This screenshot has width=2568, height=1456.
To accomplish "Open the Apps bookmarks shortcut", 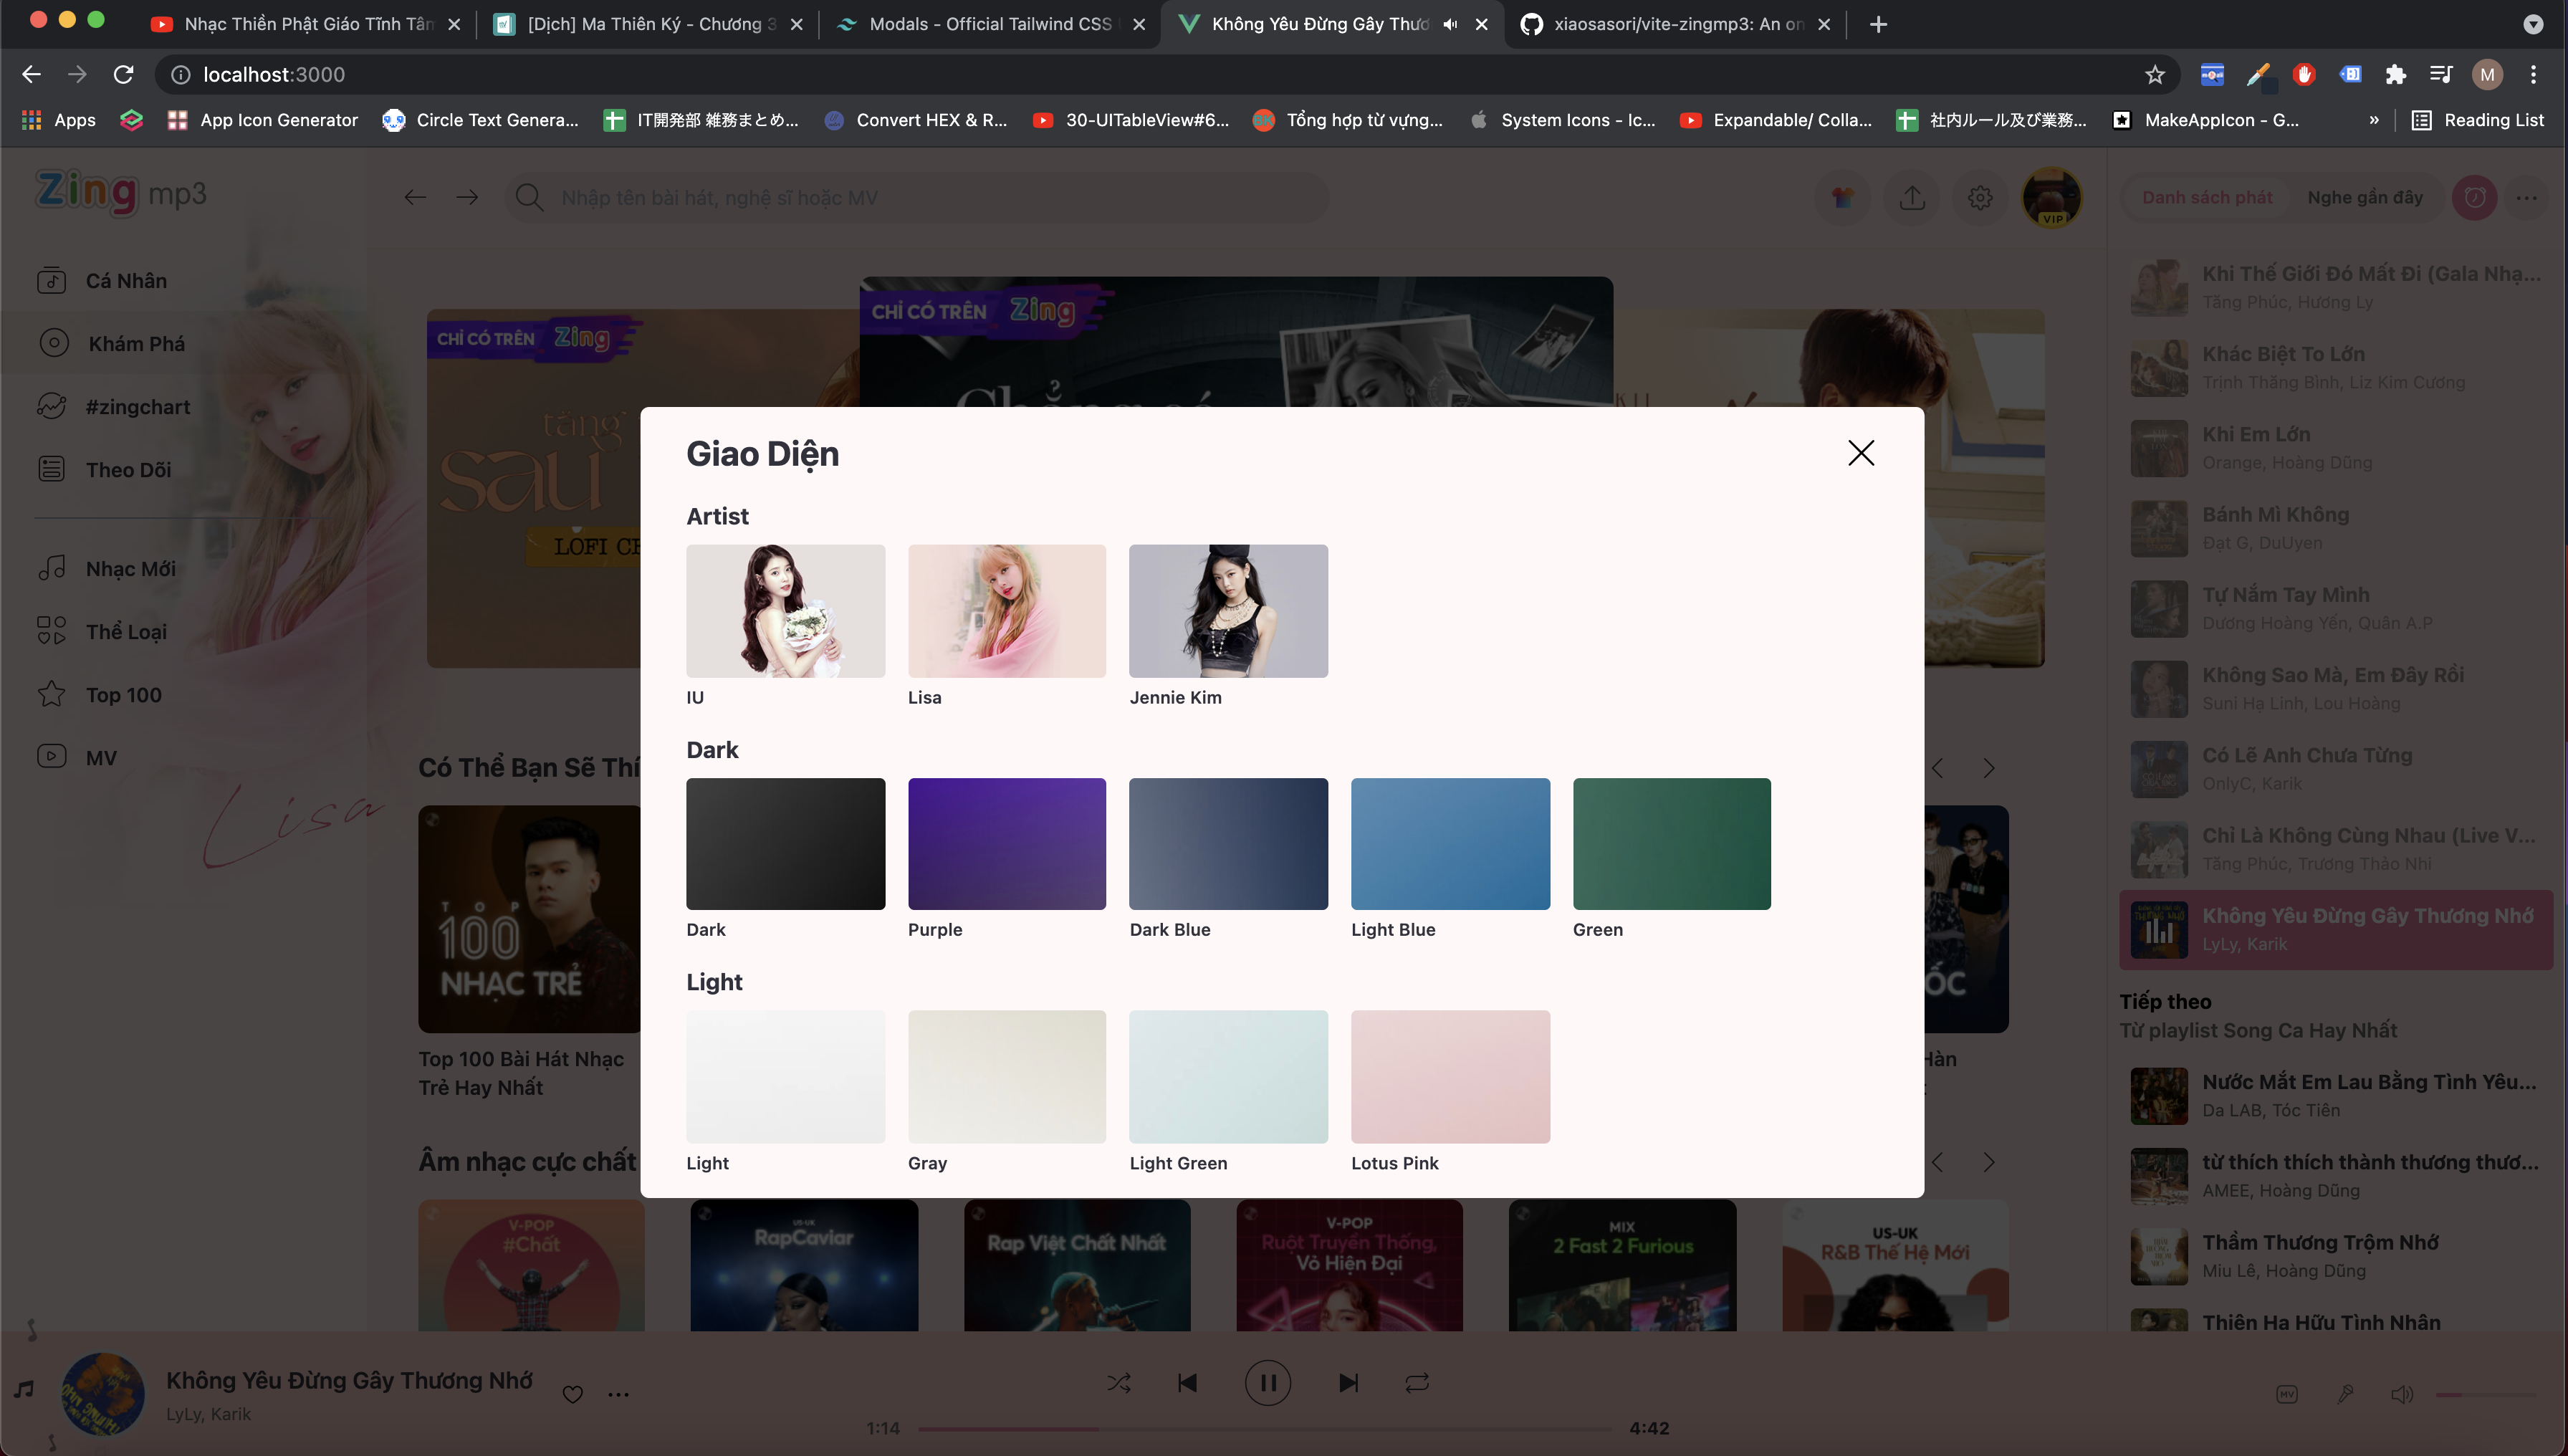I will point(59,120).
